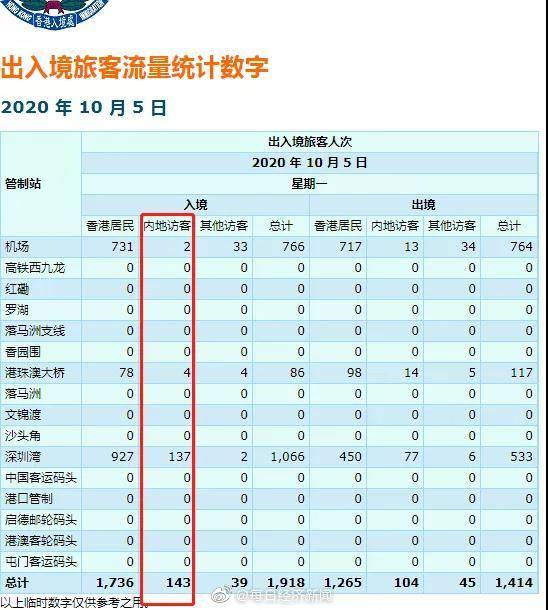548x610 pixels.
Task: Click the arrivals total 1,918 cell
Action: pyautogui.click(x=287, y=583)
